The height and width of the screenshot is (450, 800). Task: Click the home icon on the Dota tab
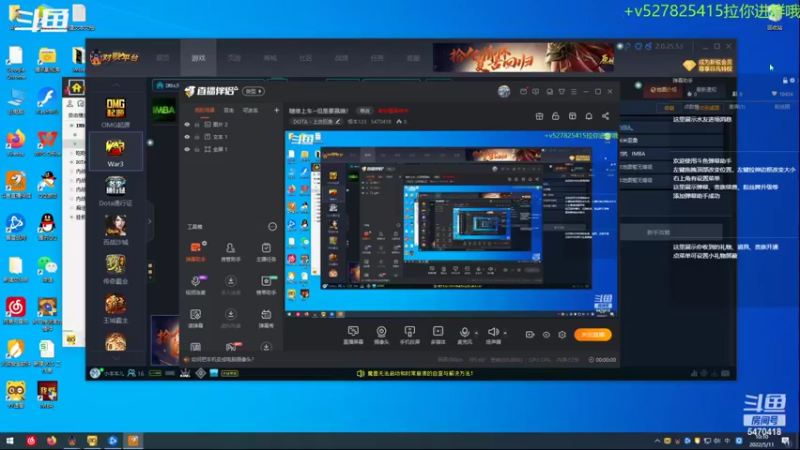(x=160, y=85)
